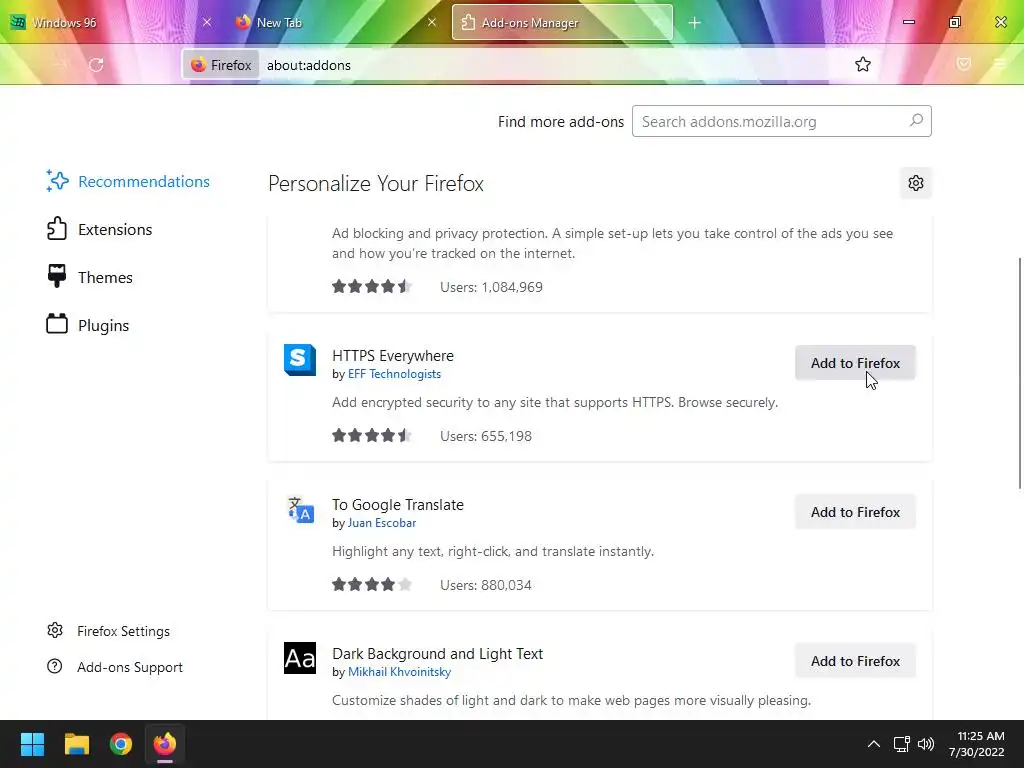The height and width of the screenshot is (768, 1024).
Task: Click the Users: 655,198 text
Action: click(x=486, y=436)
